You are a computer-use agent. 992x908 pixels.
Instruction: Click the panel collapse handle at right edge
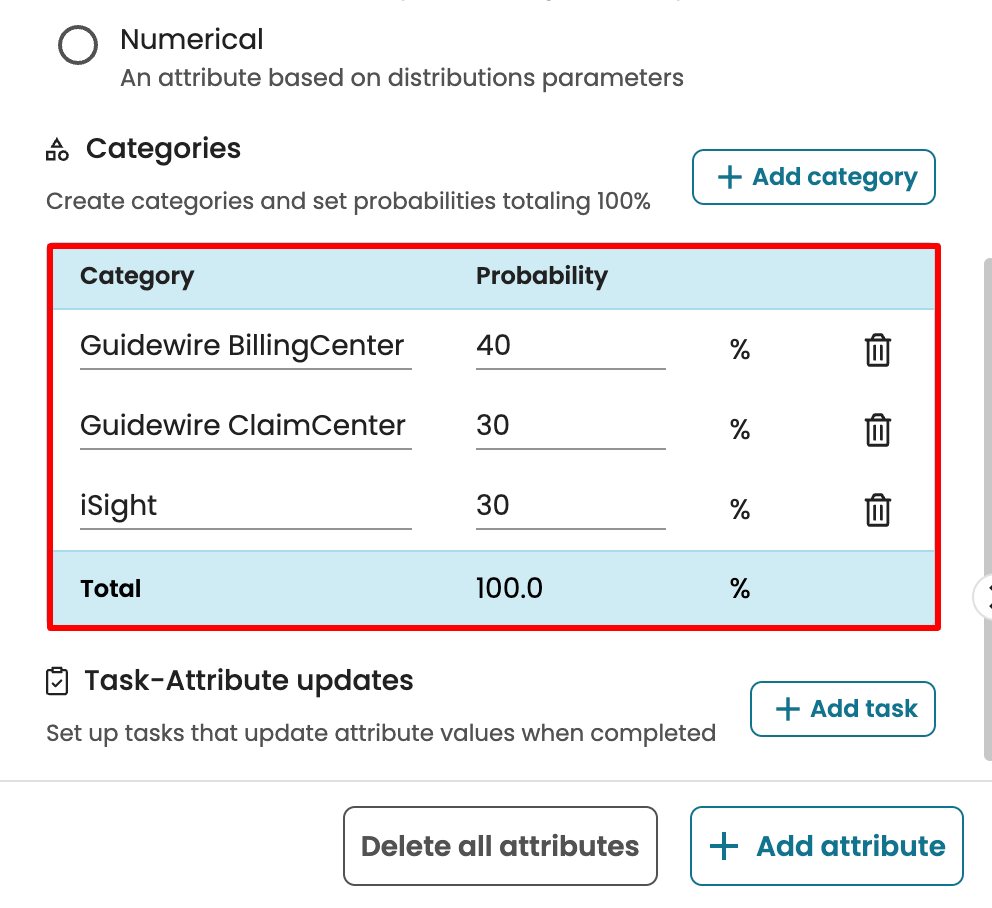984,597
